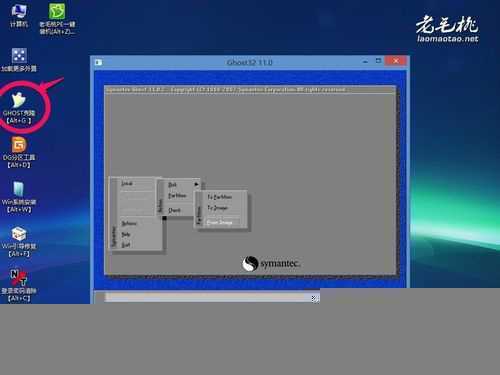
Task: Minimize the Ghost32 11.0 window
Action: click(x=365, y=62)
